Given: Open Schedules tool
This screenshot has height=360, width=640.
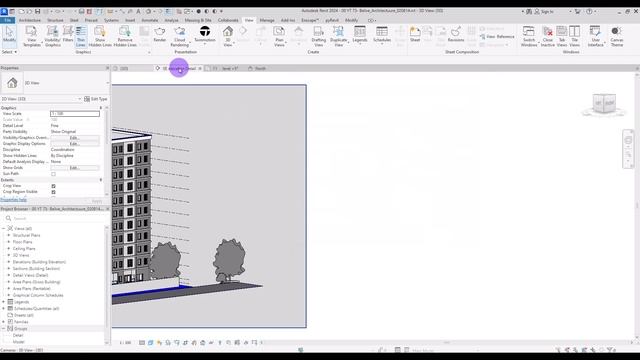Looking at the screenshot, I should click(x=382, y=34).
